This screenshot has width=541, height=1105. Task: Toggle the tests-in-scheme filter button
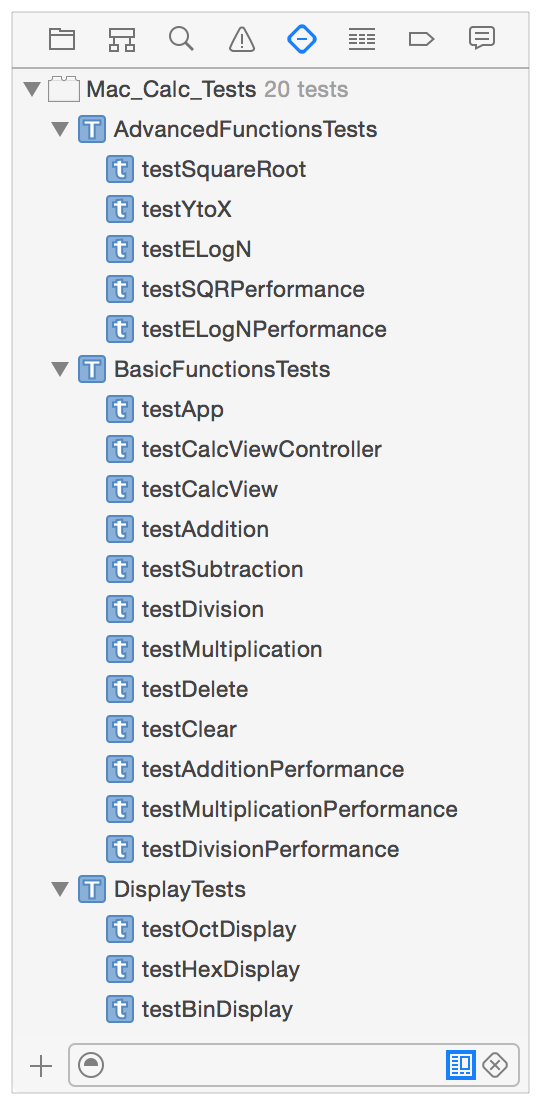point(461,1065)
